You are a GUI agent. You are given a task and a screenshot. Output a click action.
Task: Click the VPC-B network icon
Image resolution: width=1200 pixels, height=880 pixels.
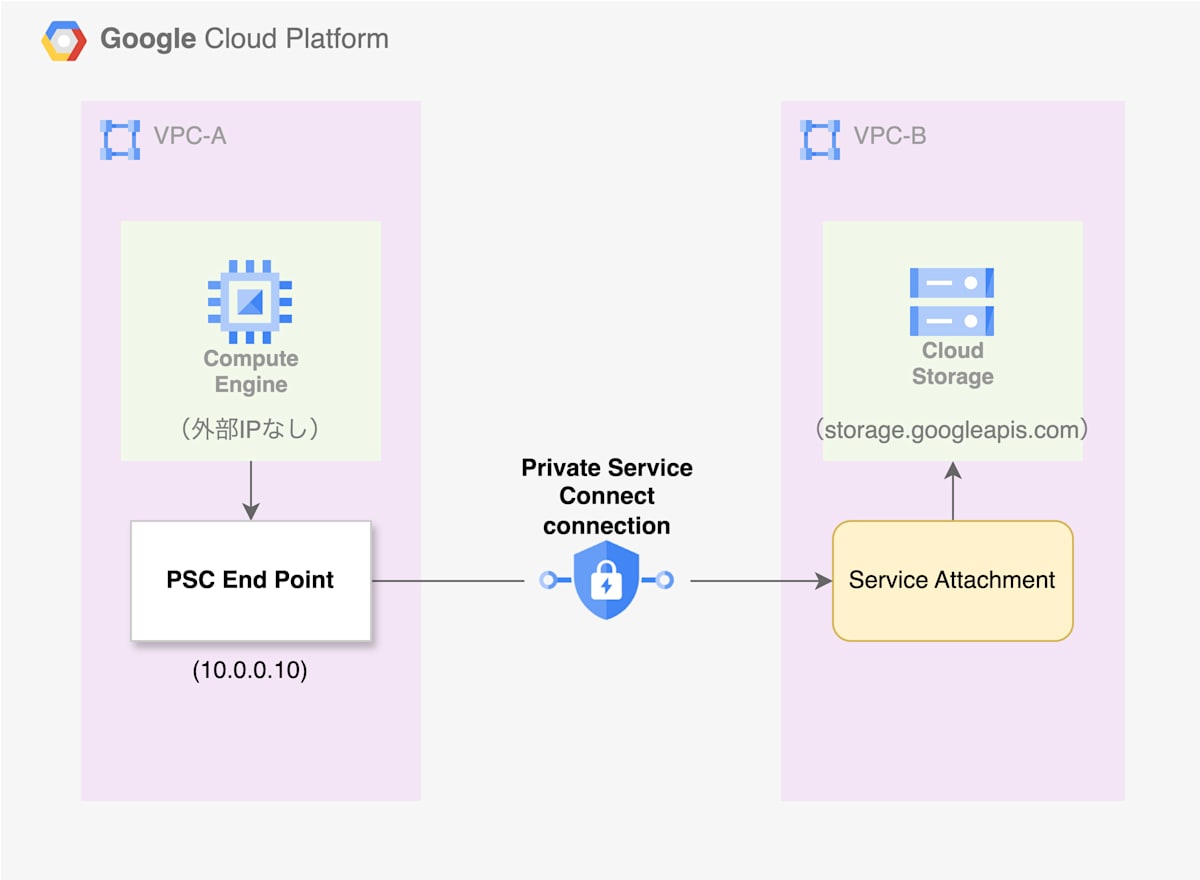pos(820,139)
